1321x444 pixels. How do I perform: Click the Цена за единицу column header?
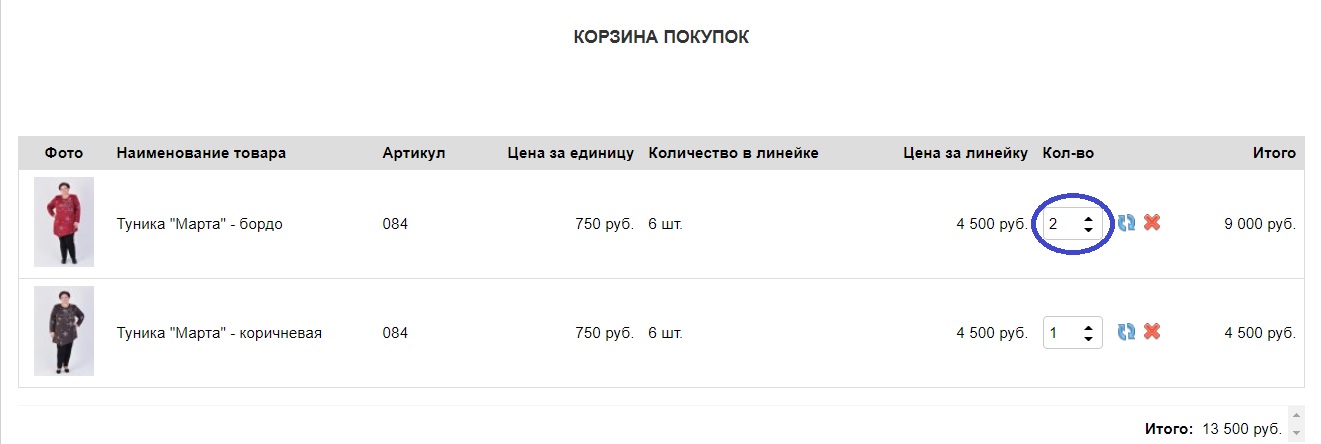[x=570, y=153]
